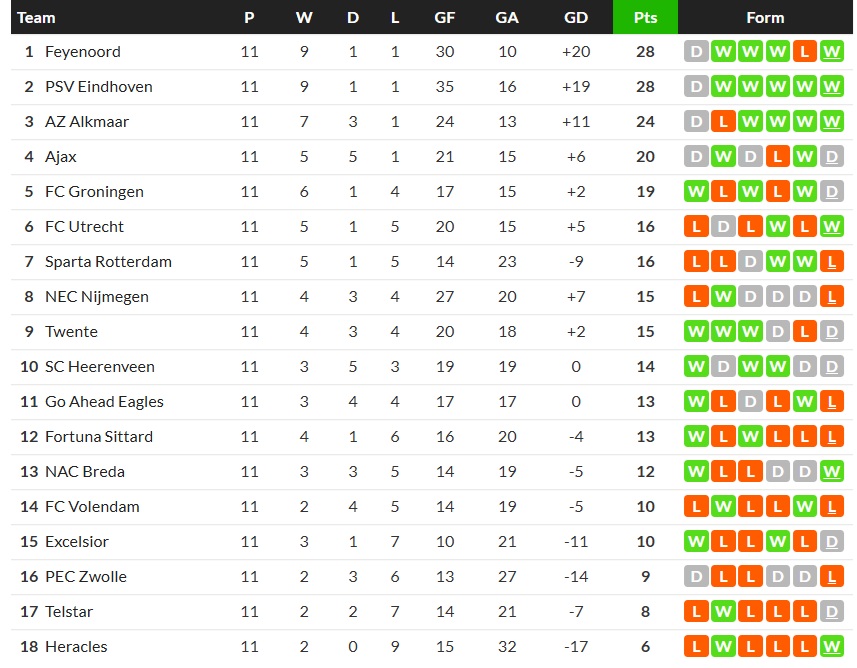Click the draw badge in FC Utrecht's form
857x668 pixels.
[723, 227]
